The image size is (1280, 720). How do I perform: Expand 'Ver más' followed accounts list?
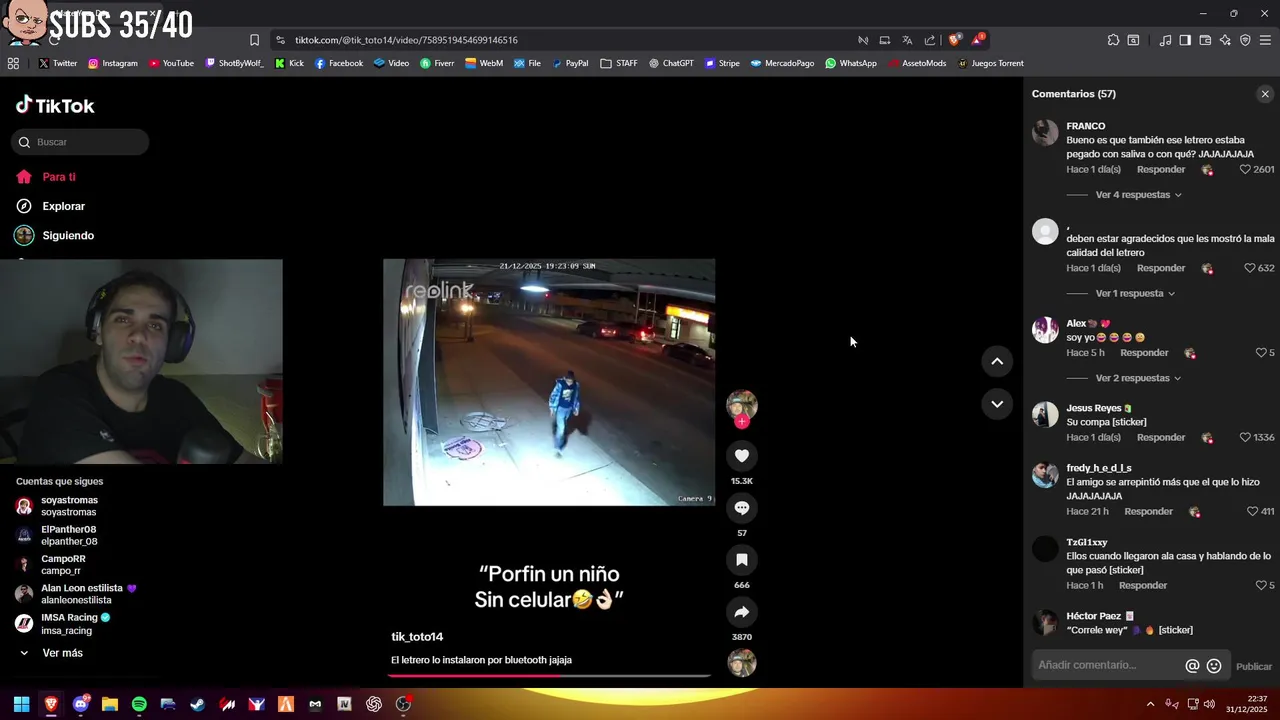[62, 653]
